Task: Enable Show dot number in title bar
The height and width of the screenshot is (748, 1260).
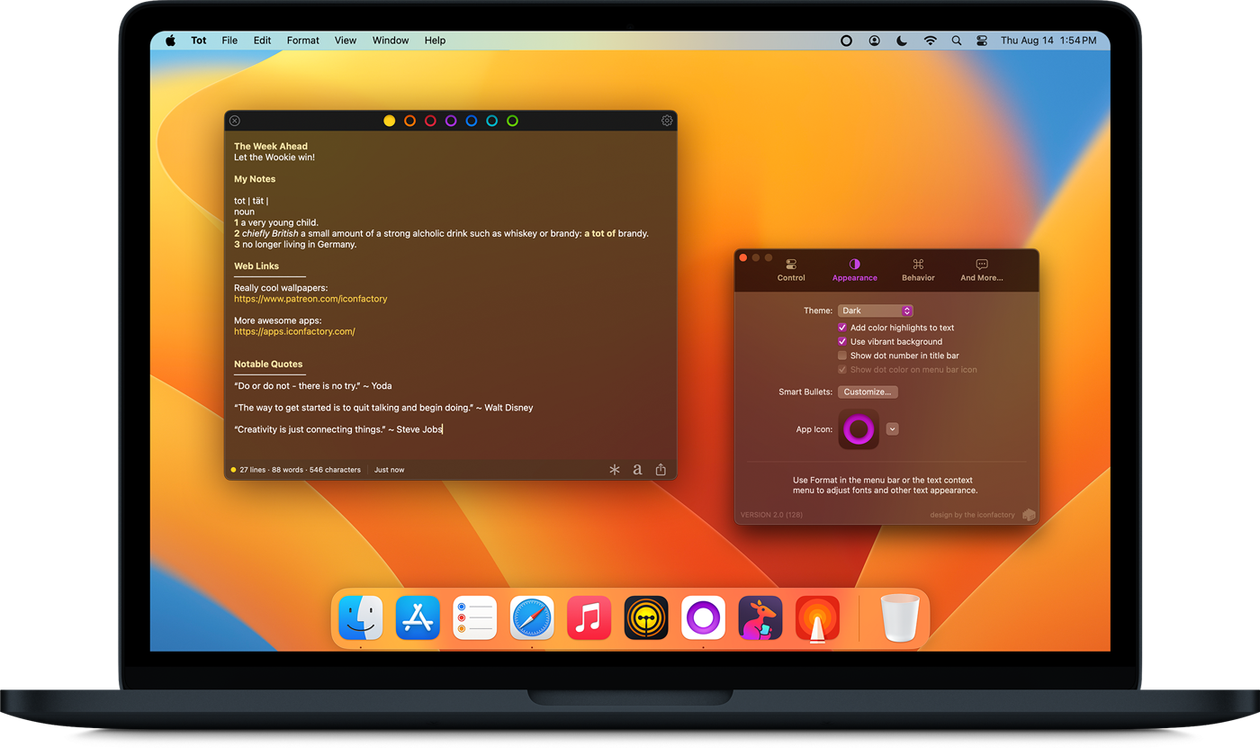Action: click(x=842, y=356)
